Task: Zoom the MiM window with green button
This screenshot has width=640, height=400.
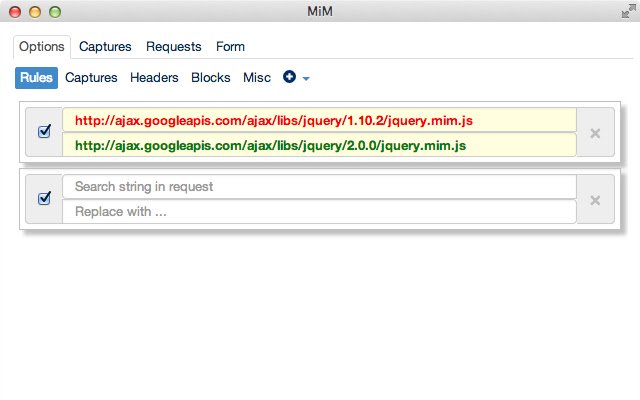Action: [55, 12]
